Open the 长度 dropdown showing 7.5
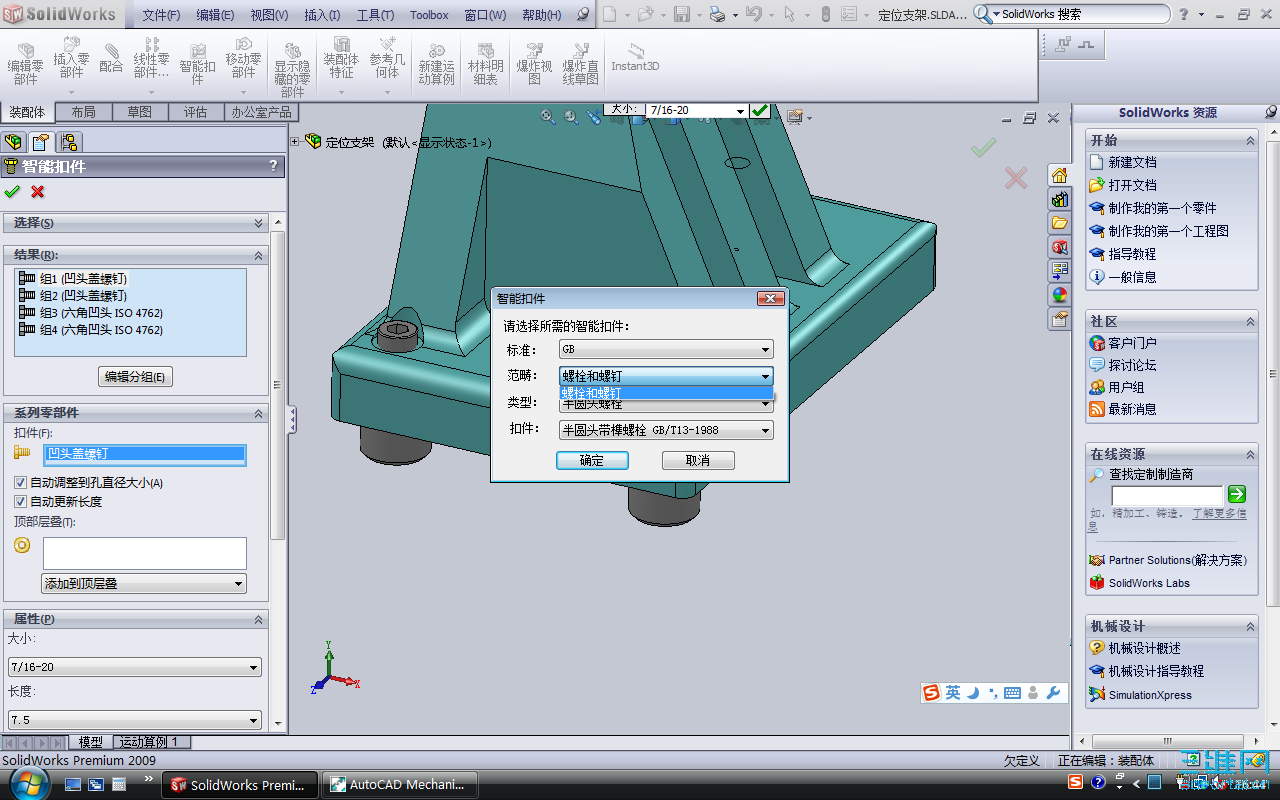1280x800 pixels. tap(135, 720)
